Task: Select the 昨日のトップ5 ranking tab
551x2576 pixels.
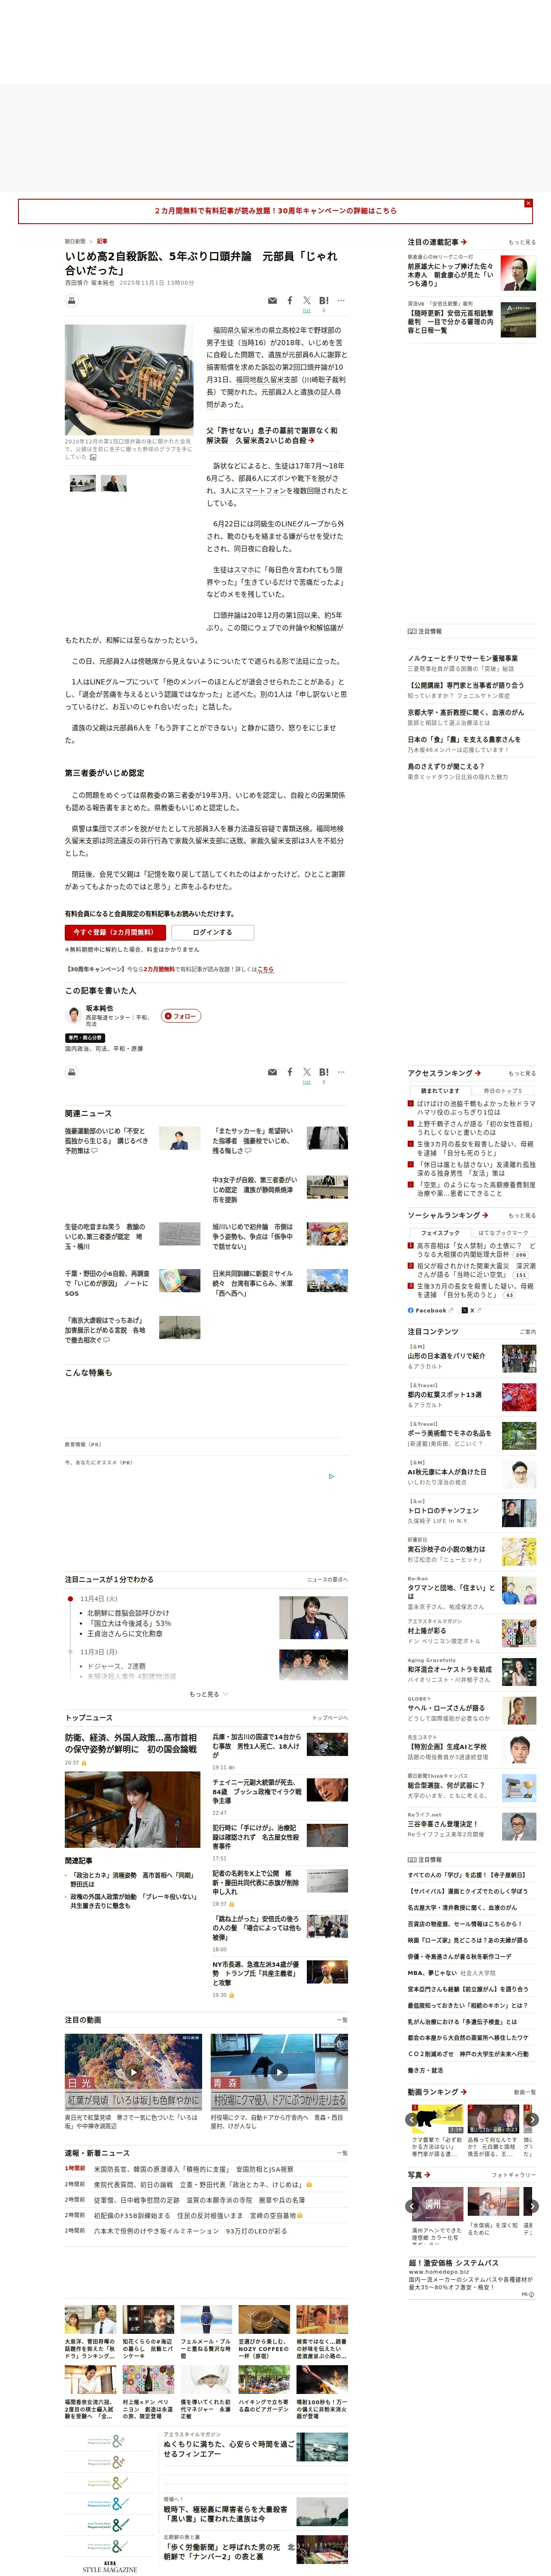Action: click(503, 1091)
